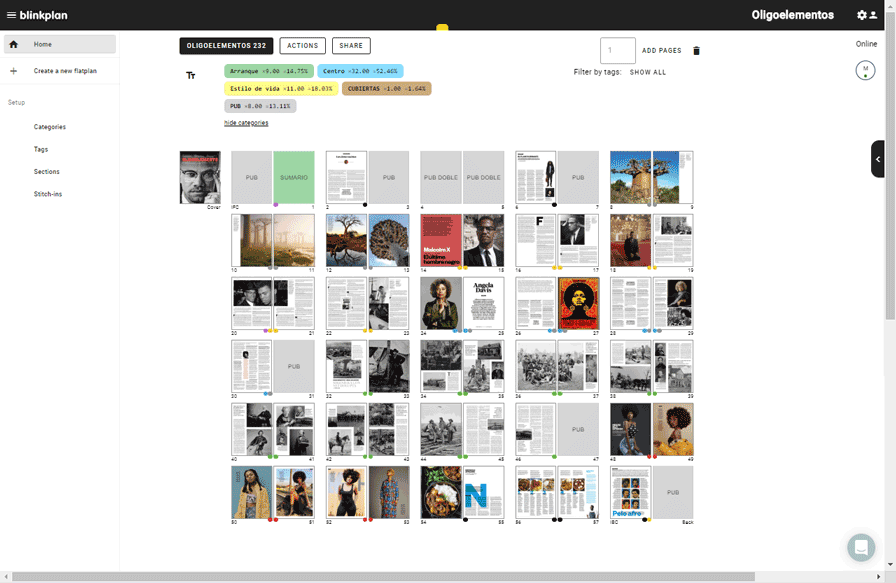Click the vertical scrollbar
Image resolution: width=896 pixels, height=583 pixels.
click(x=890, y=166)
